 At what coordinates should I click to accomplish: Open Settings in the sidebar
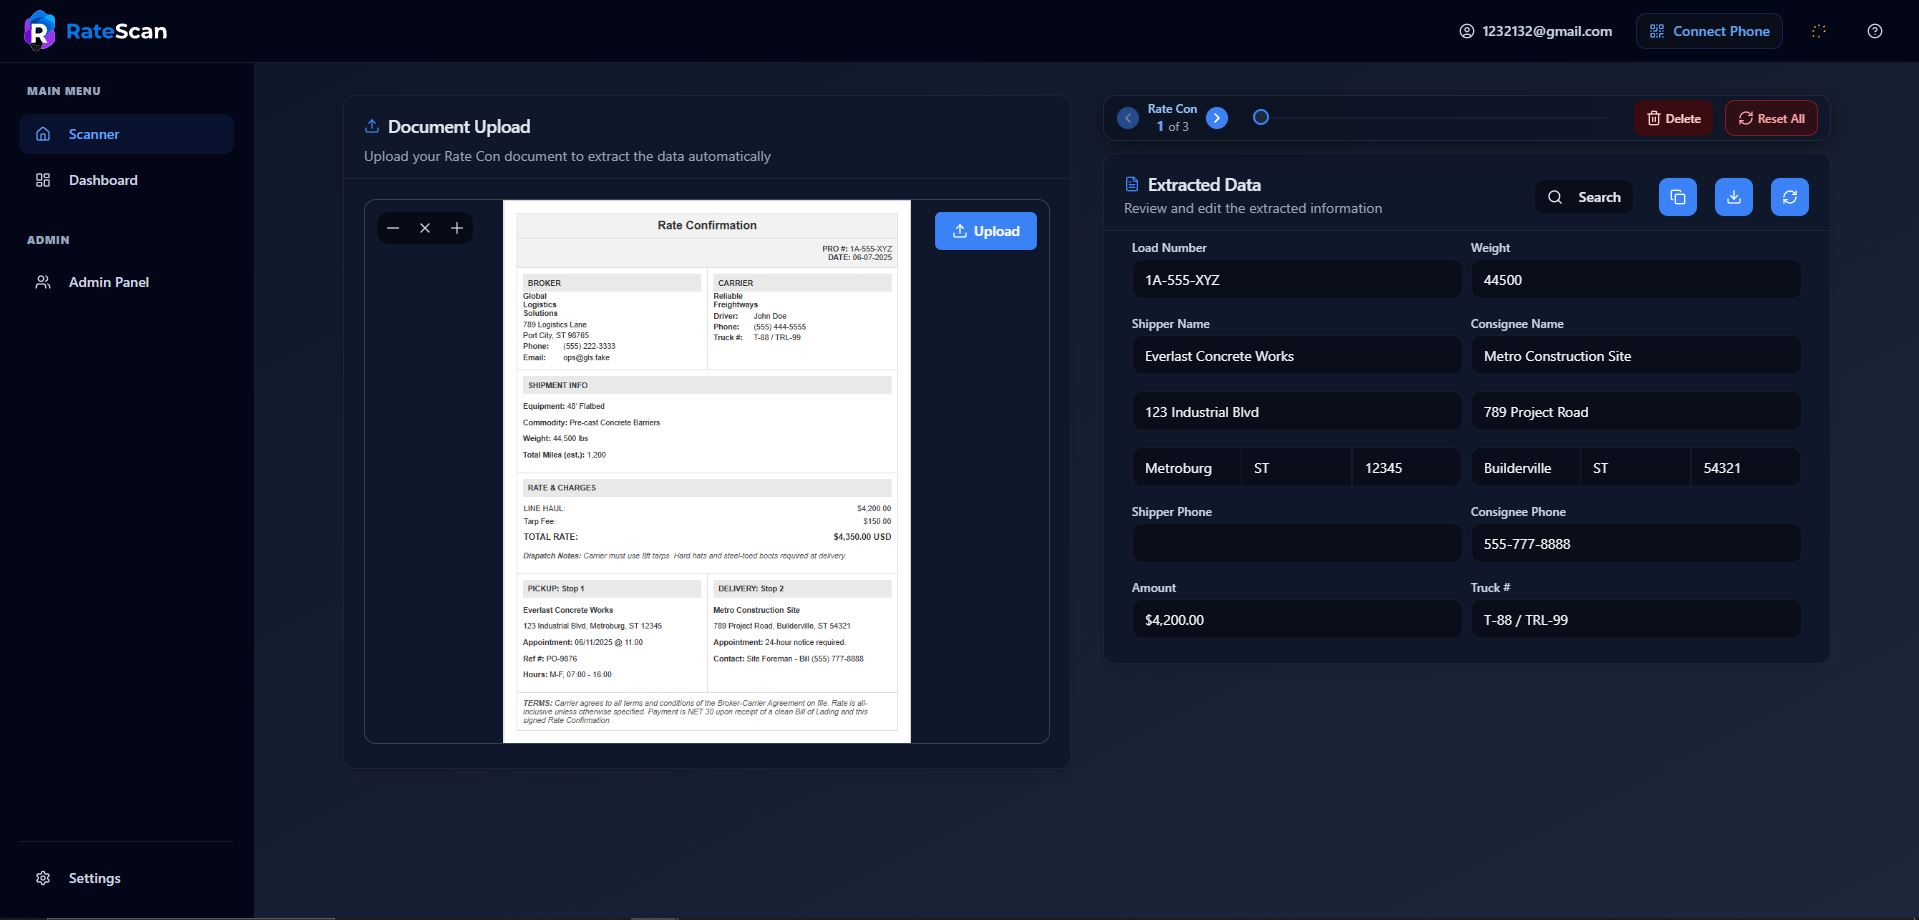(126, 878)
